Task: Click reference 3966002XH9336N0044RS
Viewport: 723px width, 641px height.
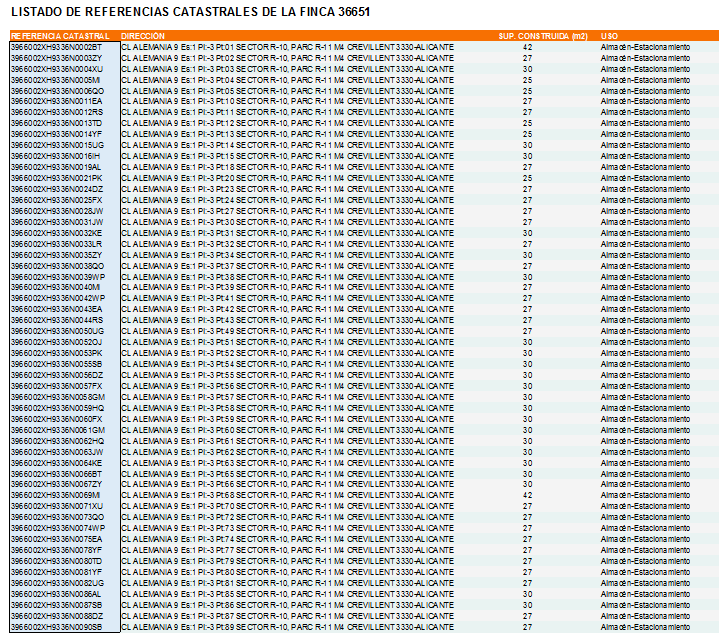Action: point(57,320)
